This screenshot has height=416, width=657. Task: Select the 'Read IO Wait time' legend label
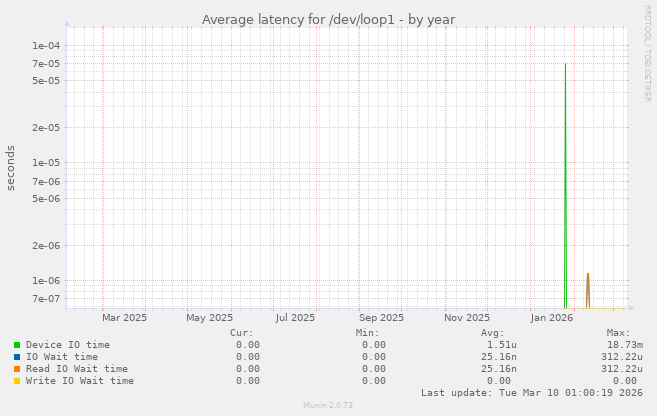pyautogui.click(x=77, y=369)
